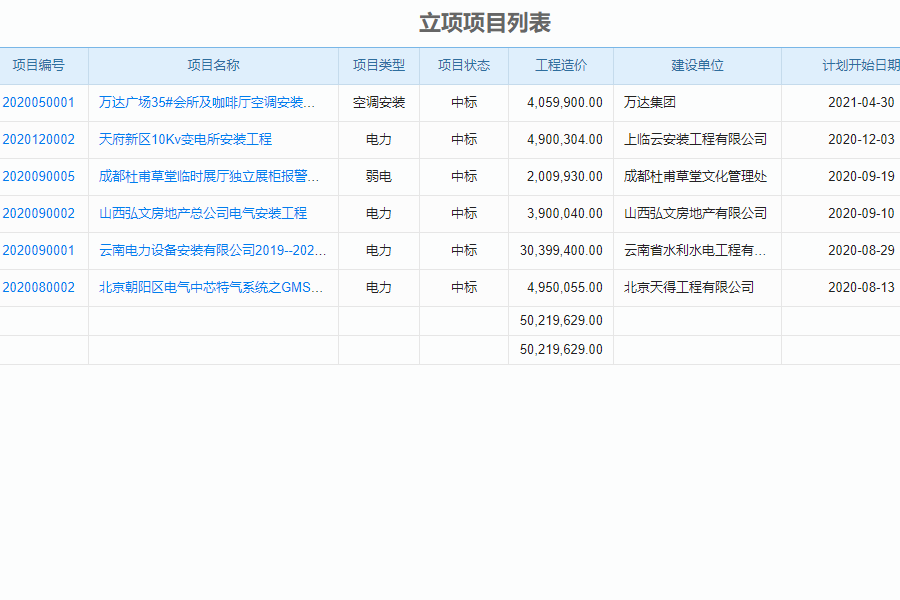
Task: Open 云南电力设备安装有限公司2019 project name
Action: [x=212, y=251]
